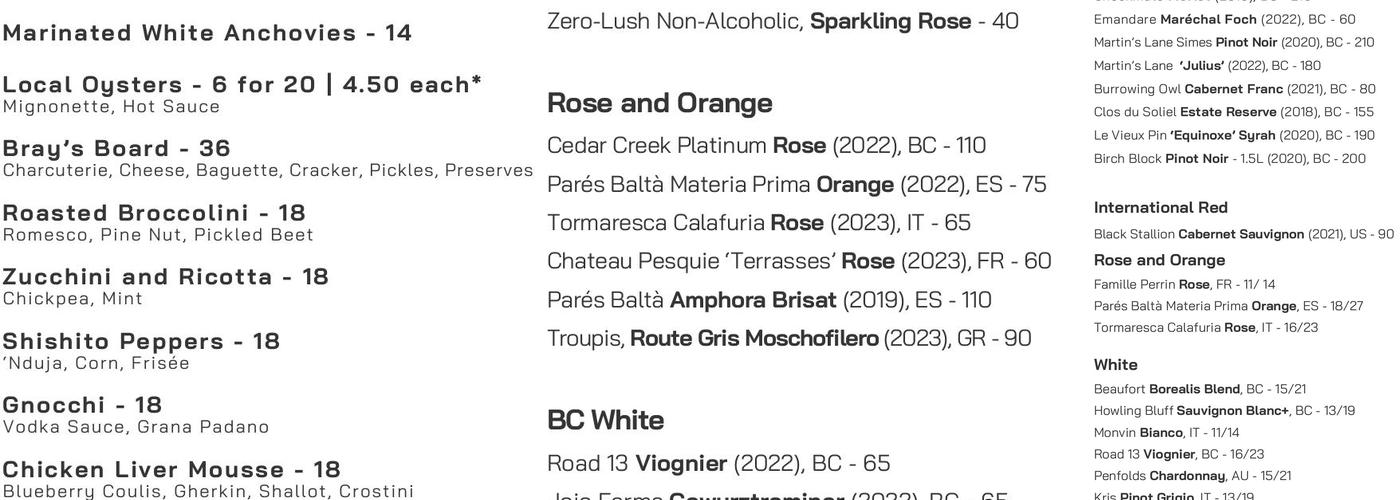Image resolution: width=1400 pixels, height=500 pixels.
Task: Click the large Rose and Orange section heading
Action: [x=659, y=103]
